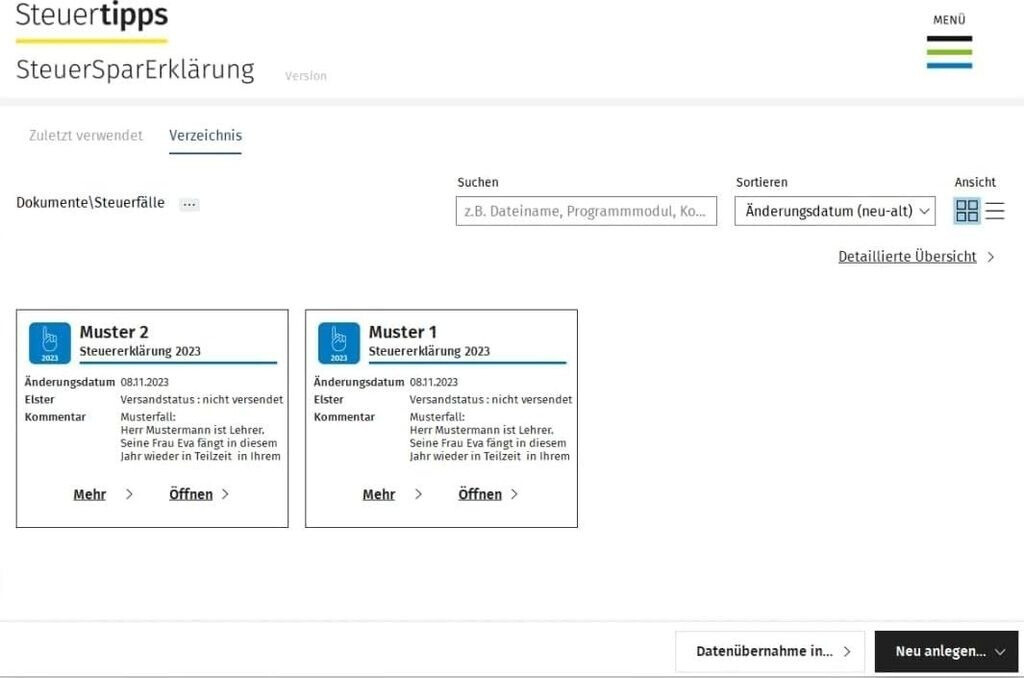Select the Verzeichnis tab
1024x678 pixels.
[205, 135]
